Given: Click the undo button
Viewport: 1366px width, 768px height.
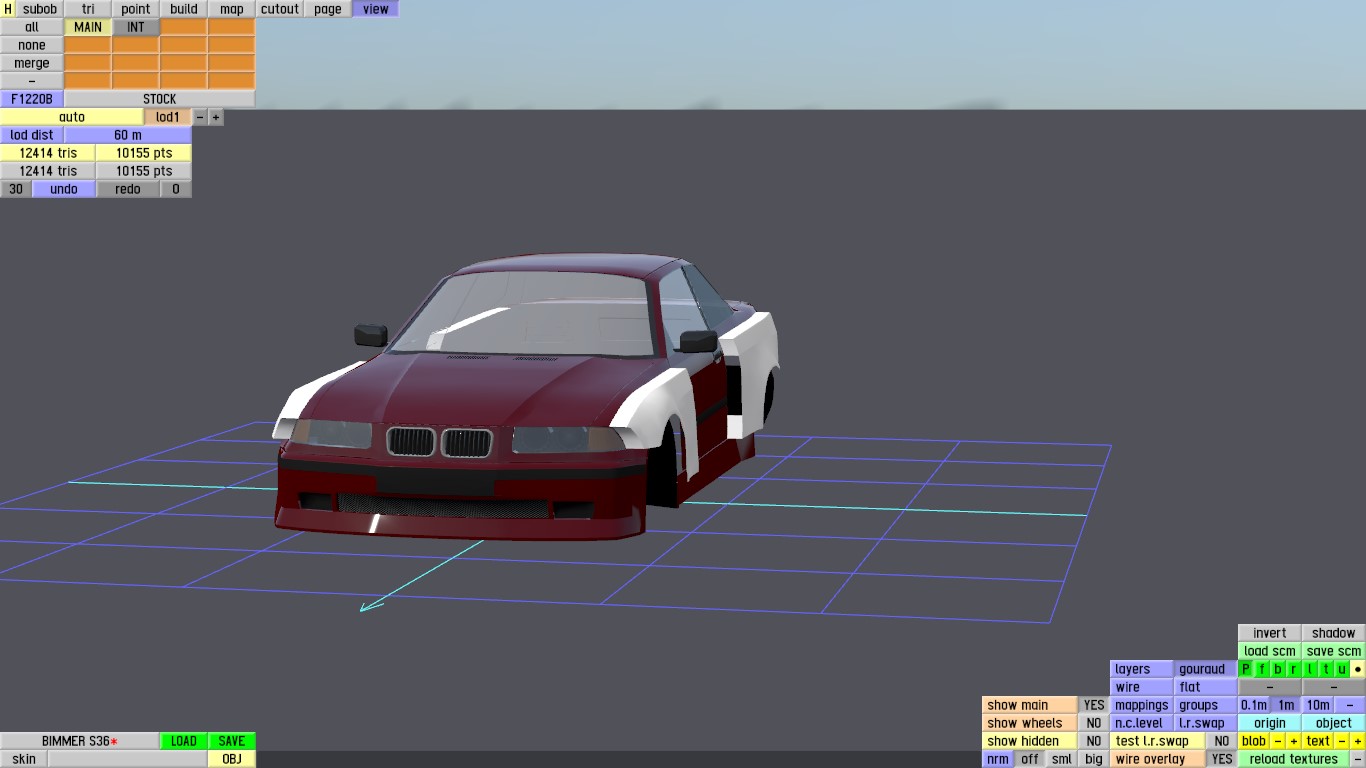Looking at the screenshot, I should [64, 189].
